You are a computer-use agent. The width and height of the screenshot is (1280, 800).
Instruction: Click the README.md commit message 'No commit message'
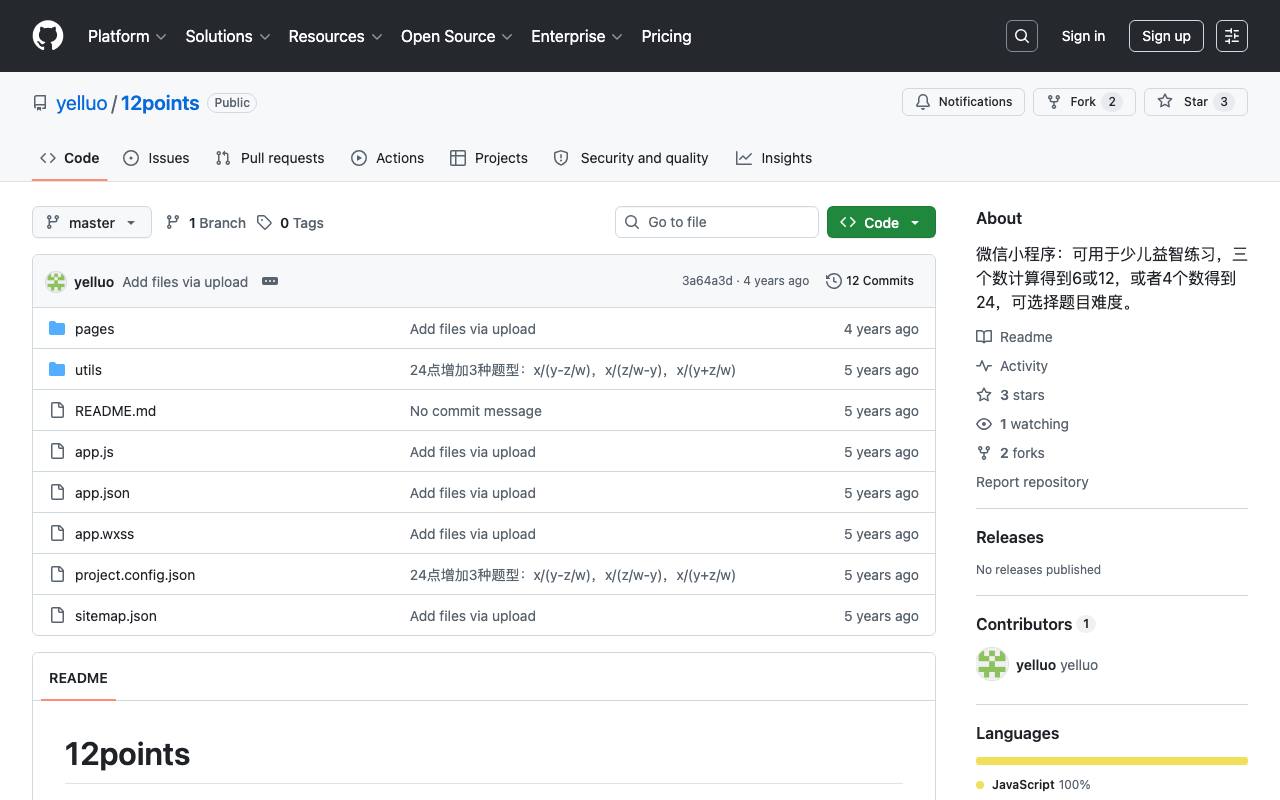coord(476,411)
